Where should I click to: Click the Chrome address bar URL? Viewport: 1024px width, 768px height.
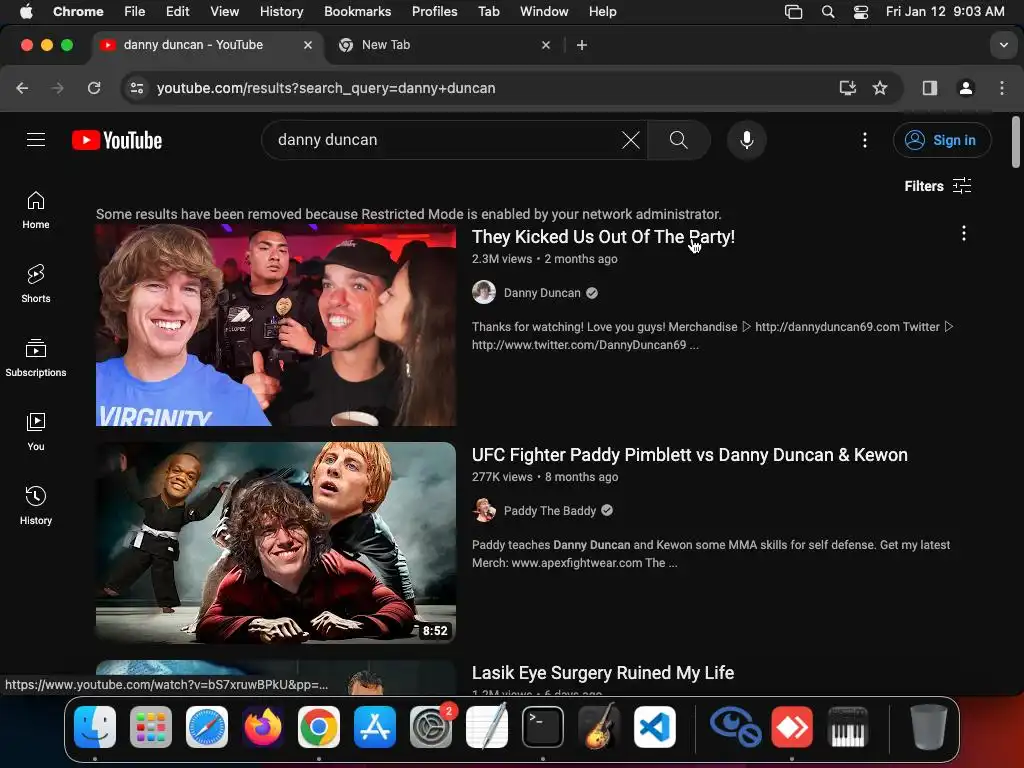point(326,88)
